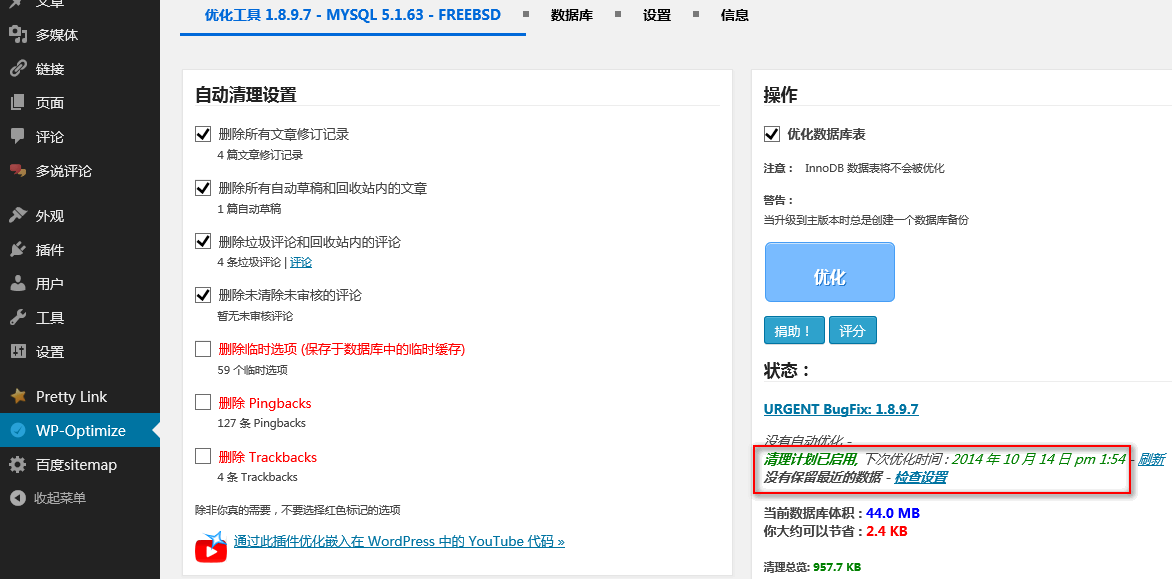Click the 957.7 KB cleanup total

(836, 567)
